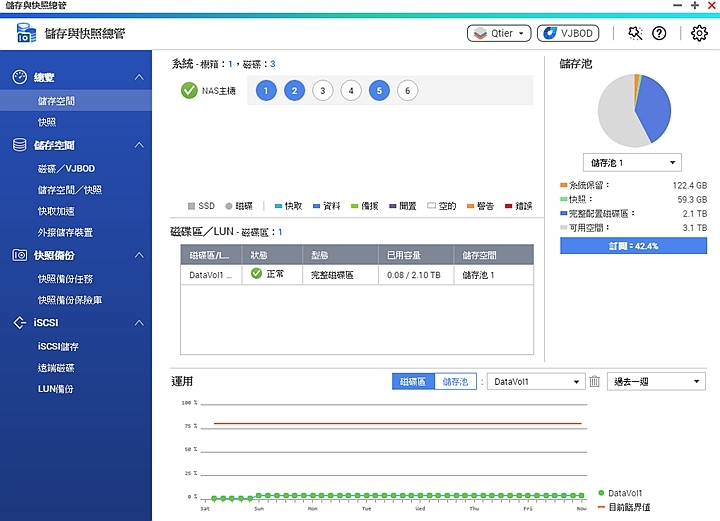The width and height of the screenshot is (720, 521).
Task: Collapse the 儲存空間 sidebar section
Action: click(x=139, y=145)
